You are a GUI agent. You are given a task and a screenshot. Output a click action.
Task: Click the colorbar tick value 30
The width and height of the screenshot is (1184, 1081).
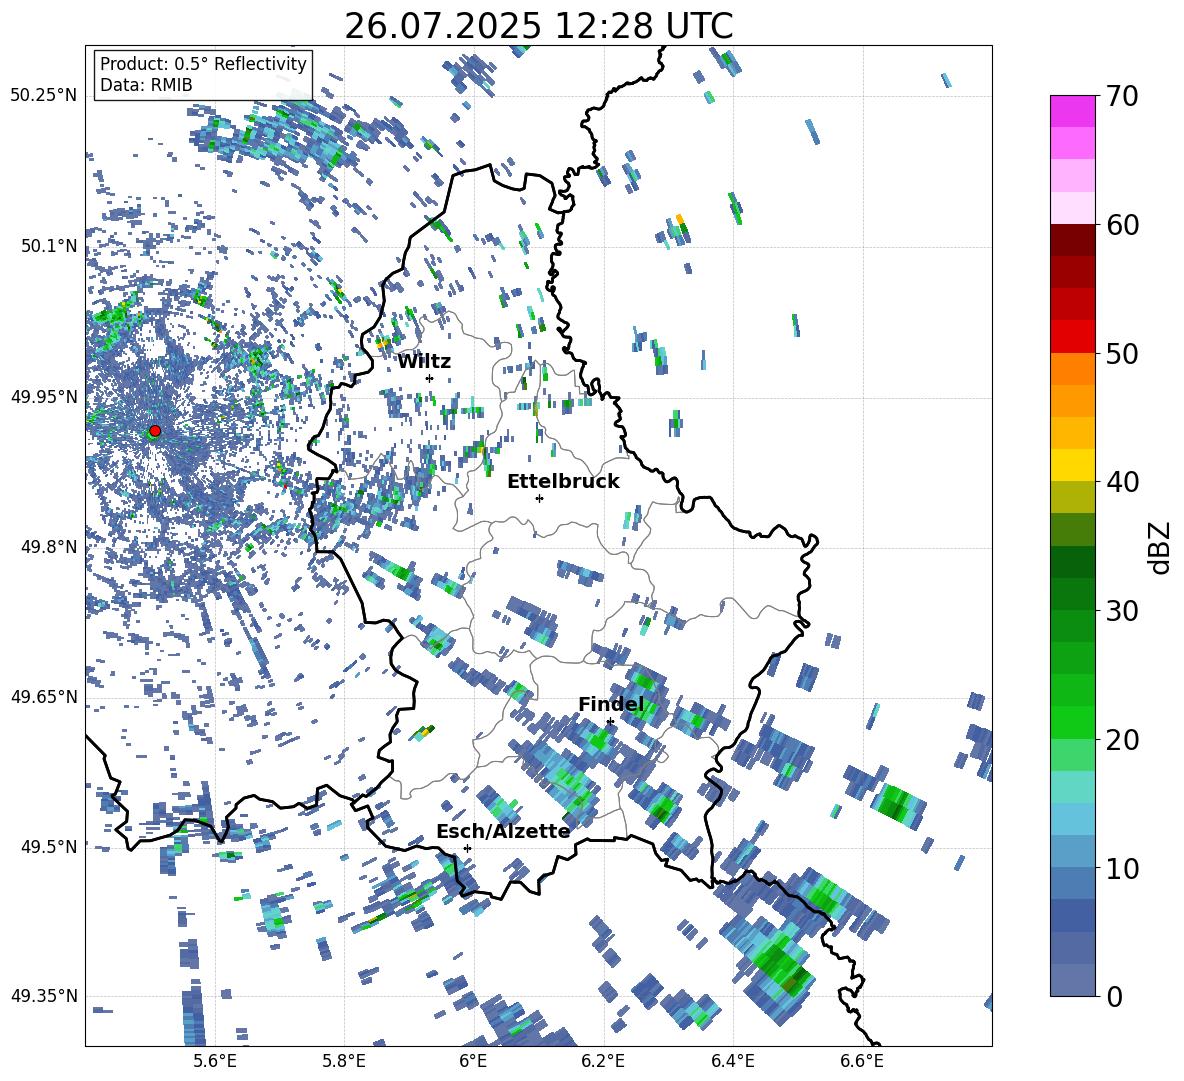[x=1123, y=611]
